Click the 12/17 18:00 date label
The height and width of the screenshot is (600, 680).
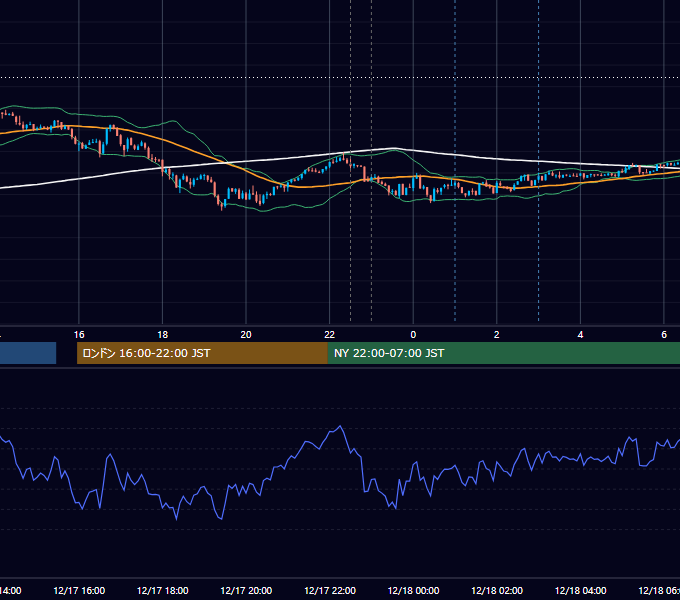(x=163, y=591)
